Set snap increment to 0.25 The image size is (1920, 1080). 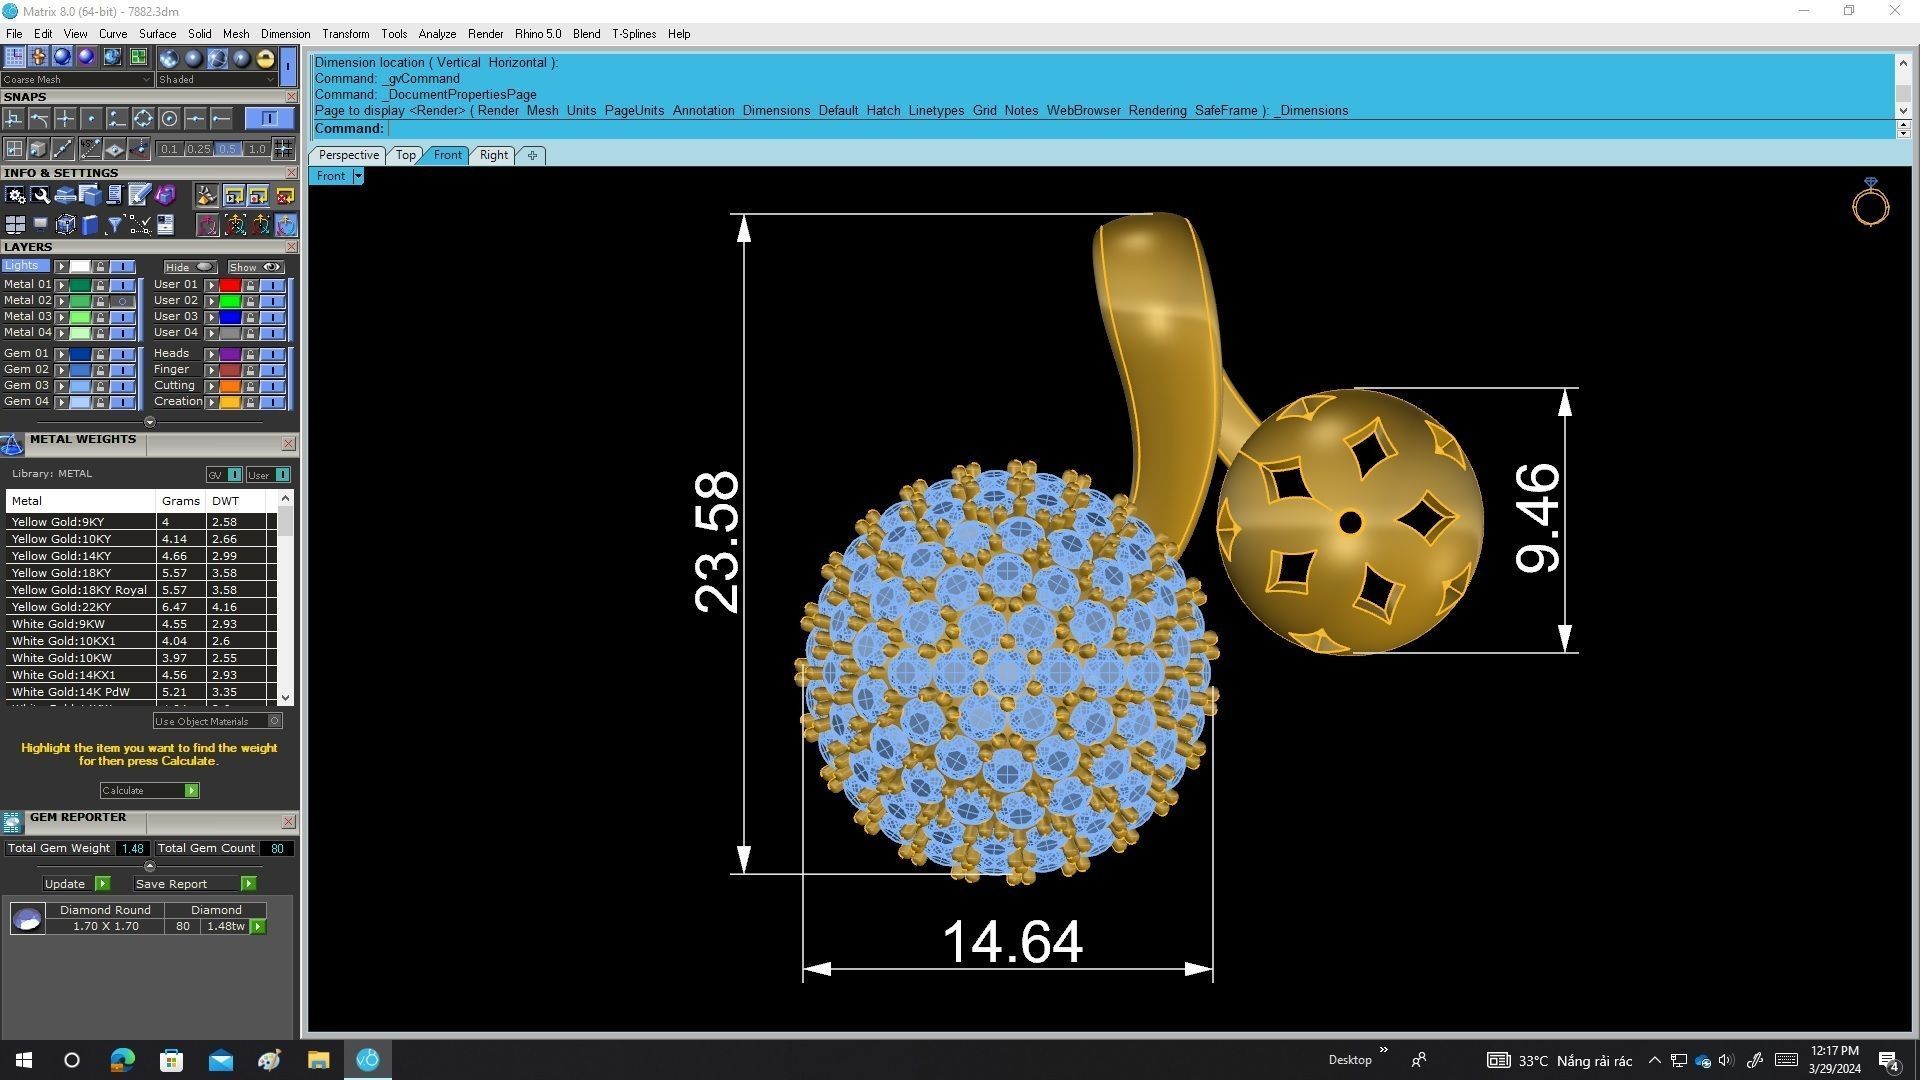(x=198, y=149)
